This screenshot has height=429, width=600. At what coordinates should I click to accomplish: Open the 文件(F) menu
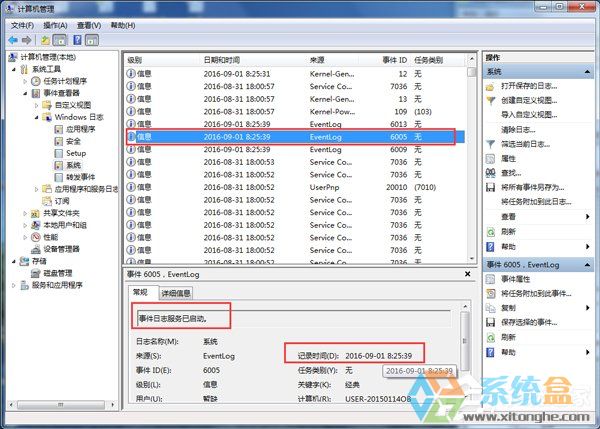[x=22, y=26]
